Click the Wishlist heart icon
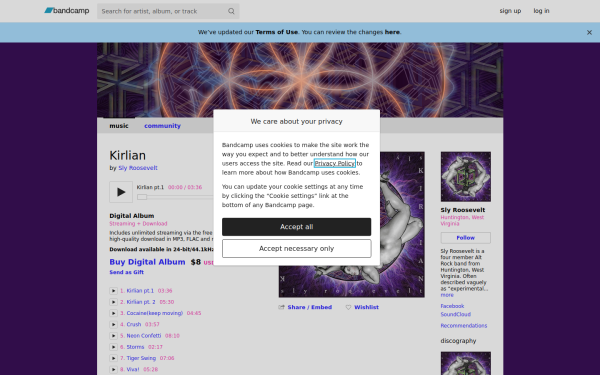Viewport: 600px width, 375px height. pyautogui.click(x=348, y=307)
